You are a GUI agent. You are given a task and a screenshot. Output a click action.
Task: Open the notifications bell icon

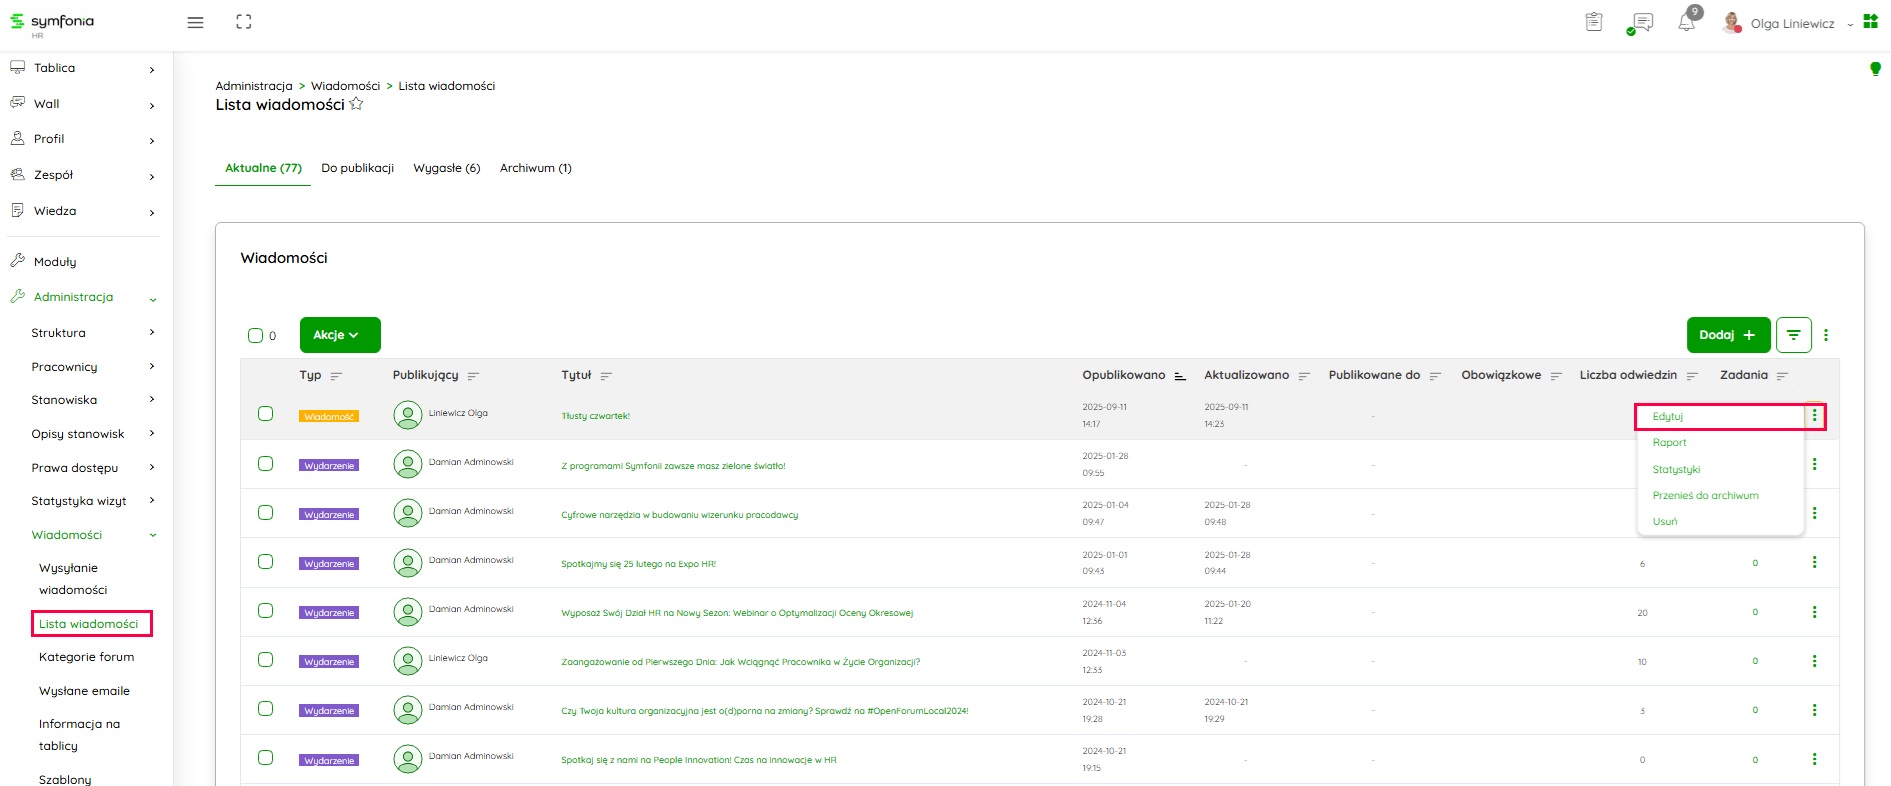[1687, 22]
